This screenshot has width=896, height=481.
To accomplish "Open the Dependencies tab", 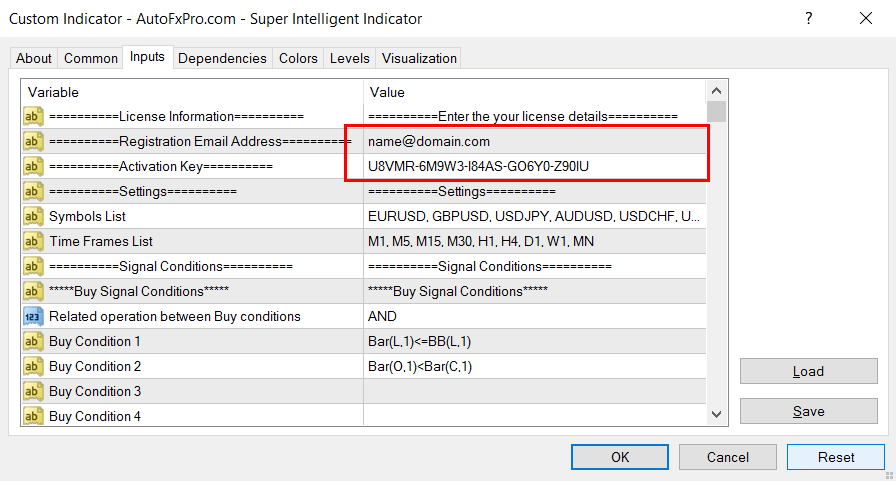I will coord(222,58).
